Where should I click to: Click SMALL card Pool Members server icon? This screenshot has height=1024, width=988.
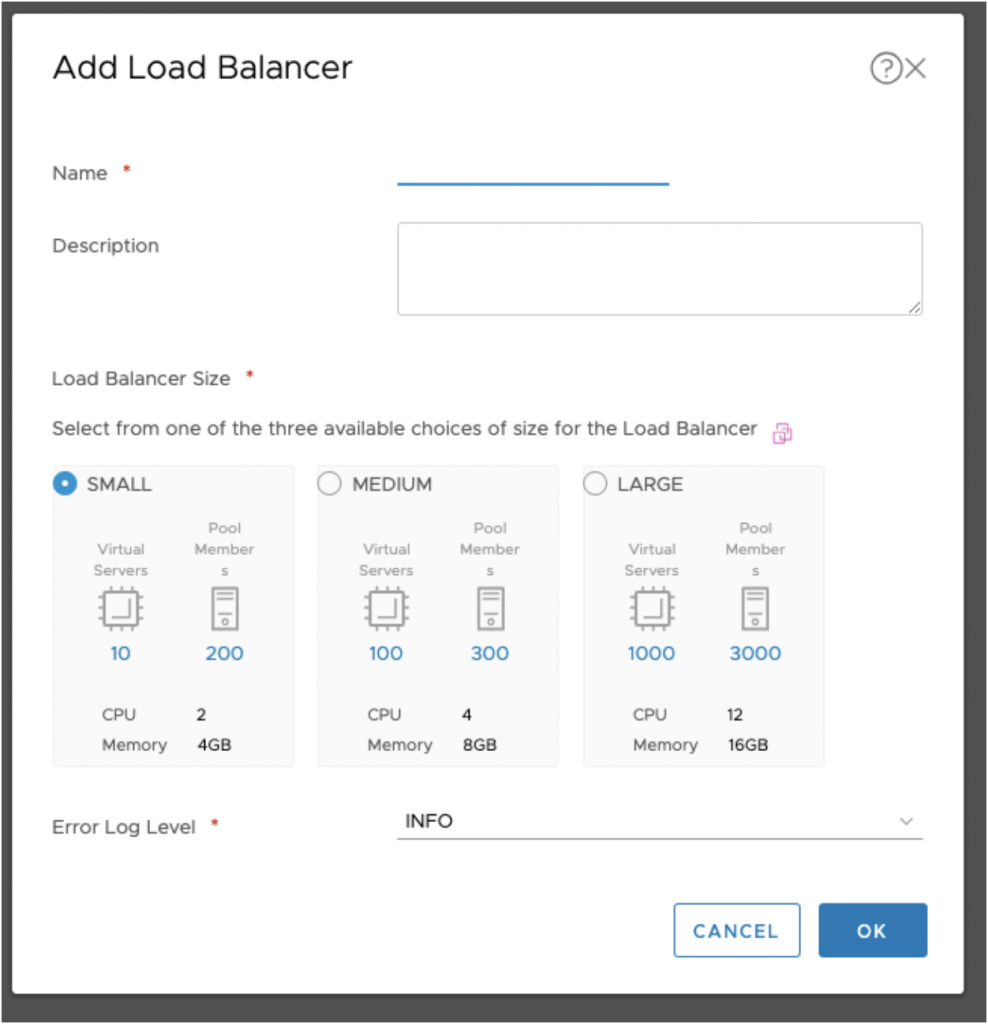tap(225, 609)
